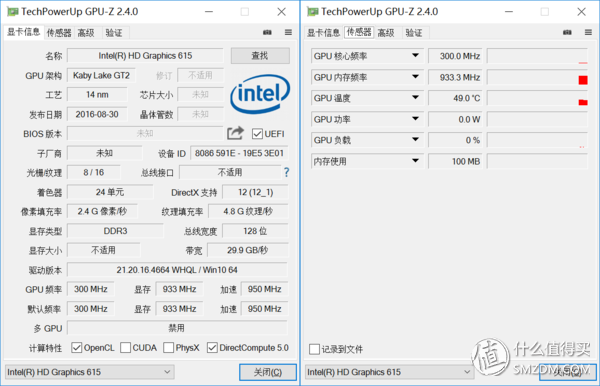600x386 pixels.
Task: Click the Kaby Lake GT2 architecture field
Action: 101,75
